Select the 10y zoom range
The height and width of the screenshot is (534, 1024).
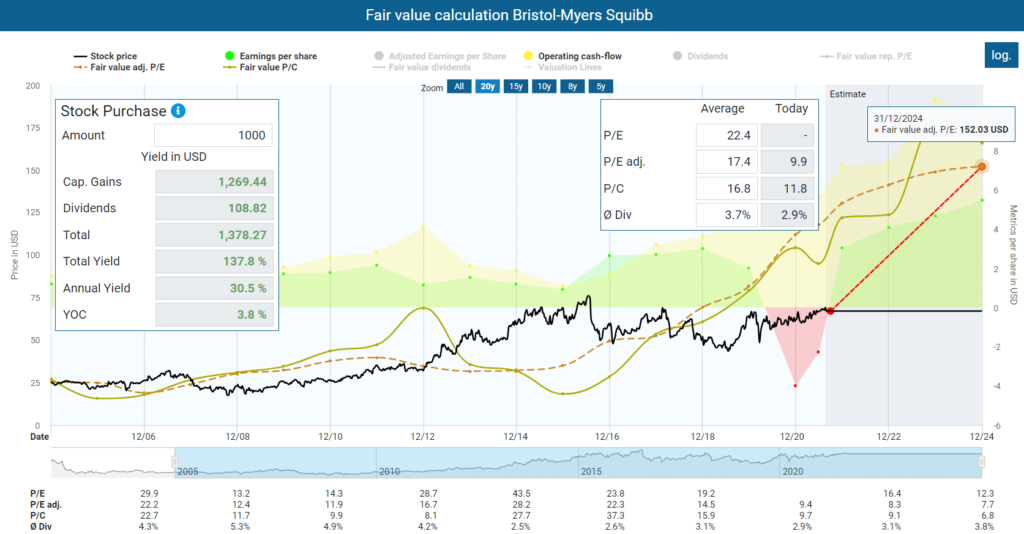(x=544, y=86)
